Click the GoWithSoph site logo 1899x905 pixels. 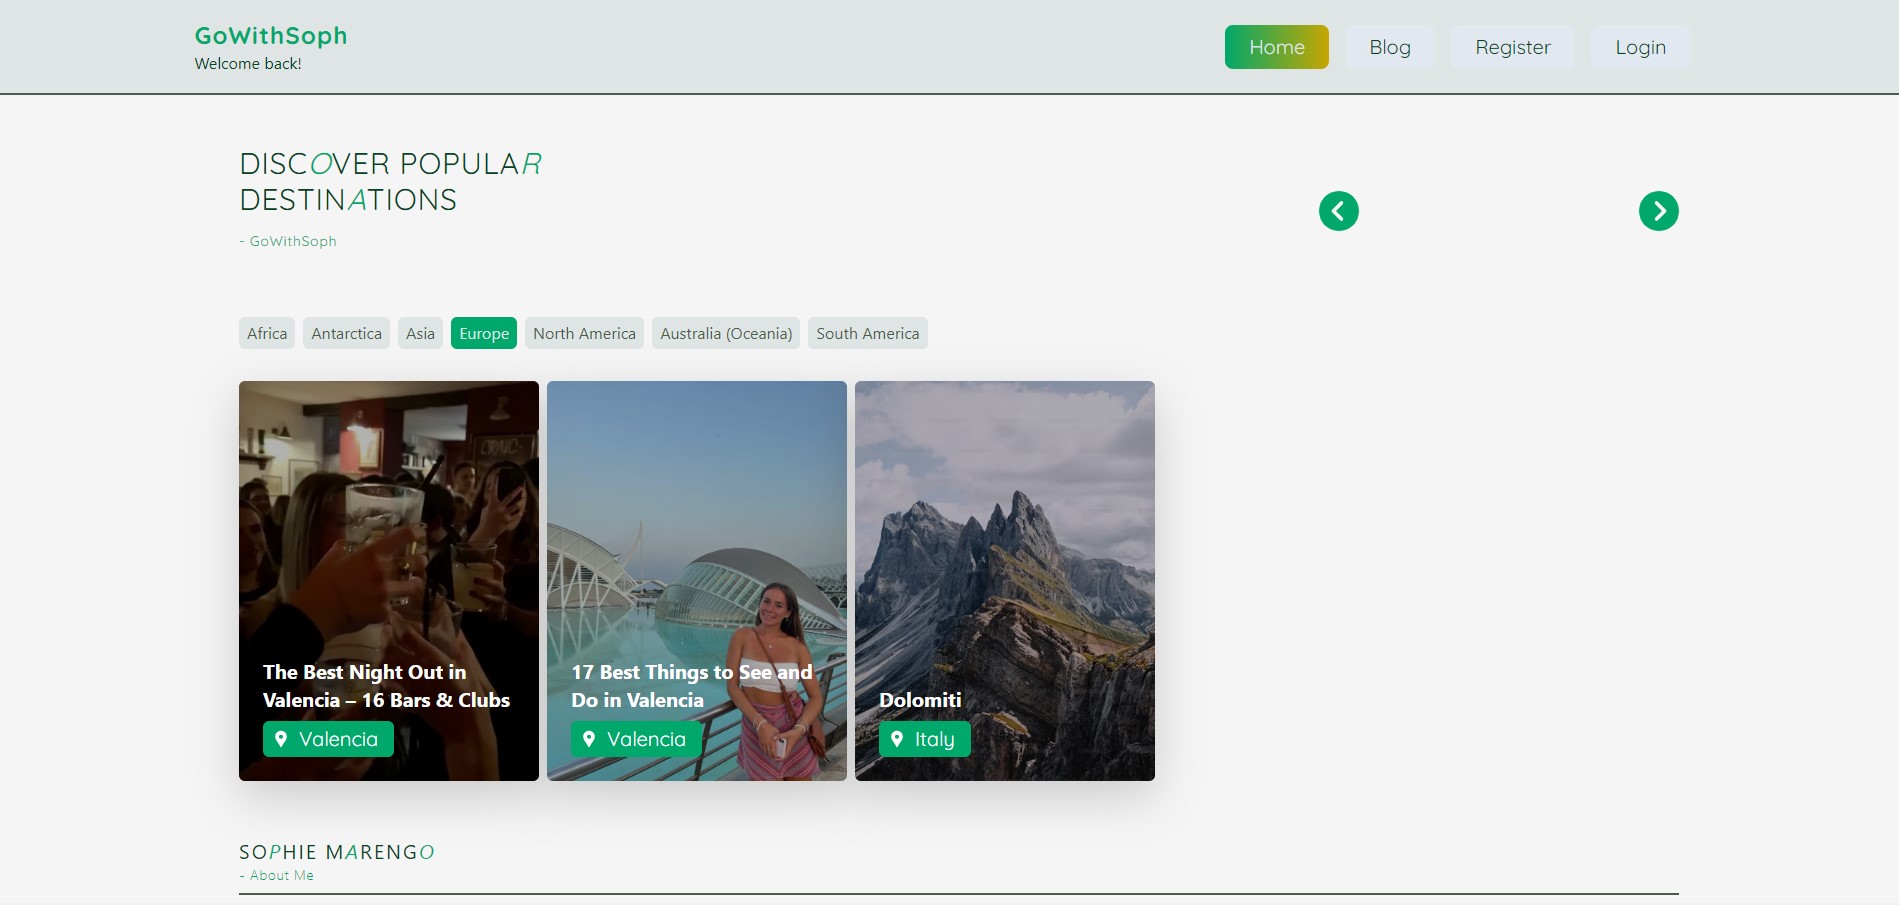[x=271, y=36]
